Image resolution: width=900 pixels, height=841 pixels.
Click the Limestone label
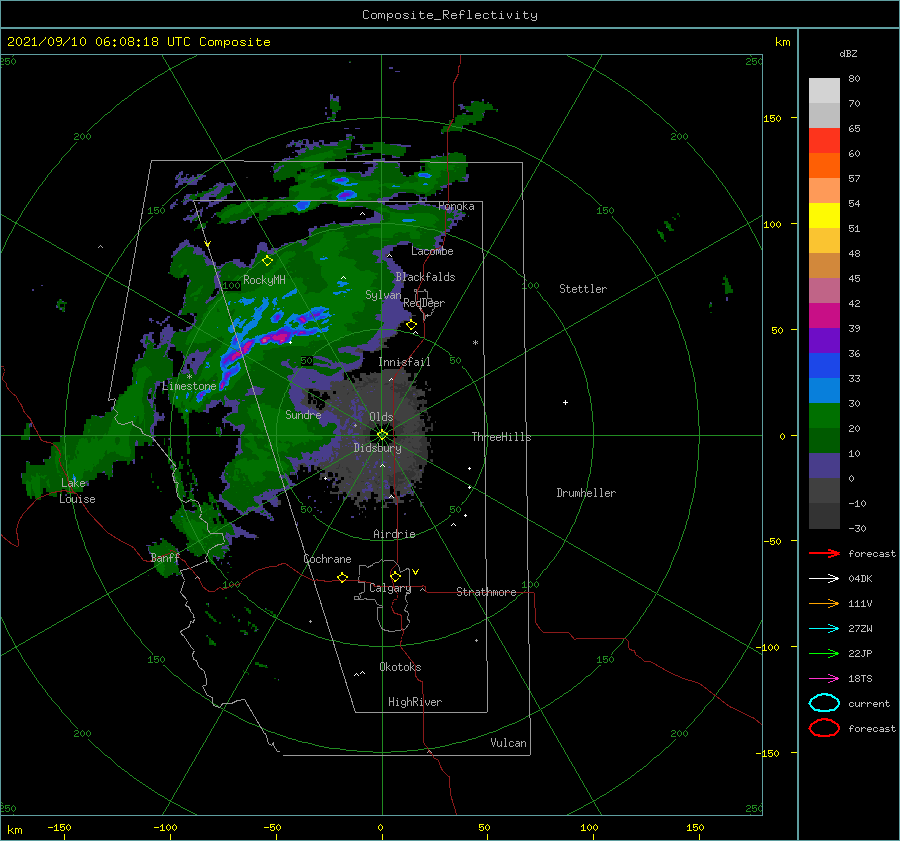tap(189, 386)
